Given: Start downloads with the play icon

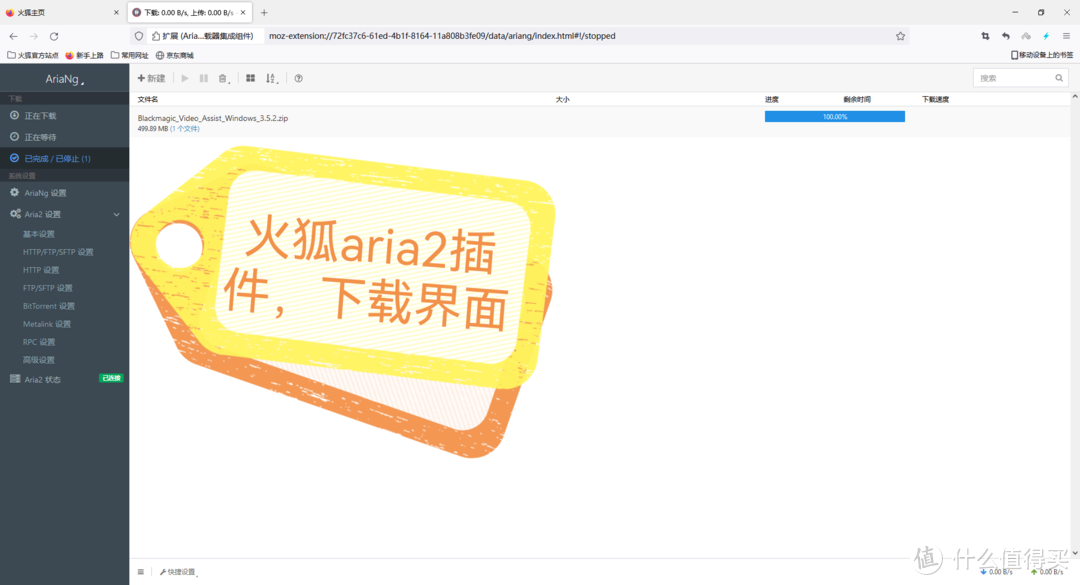Looking at the screenshot, I should click(x=184, y=77).
